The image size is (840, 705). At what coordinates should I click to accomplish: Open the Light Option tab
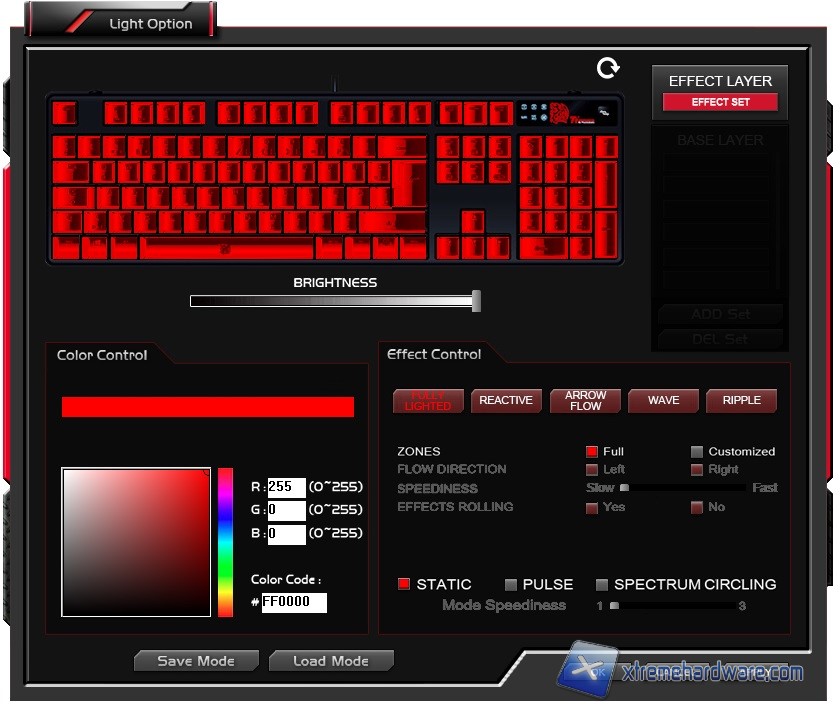pos(150,24)
